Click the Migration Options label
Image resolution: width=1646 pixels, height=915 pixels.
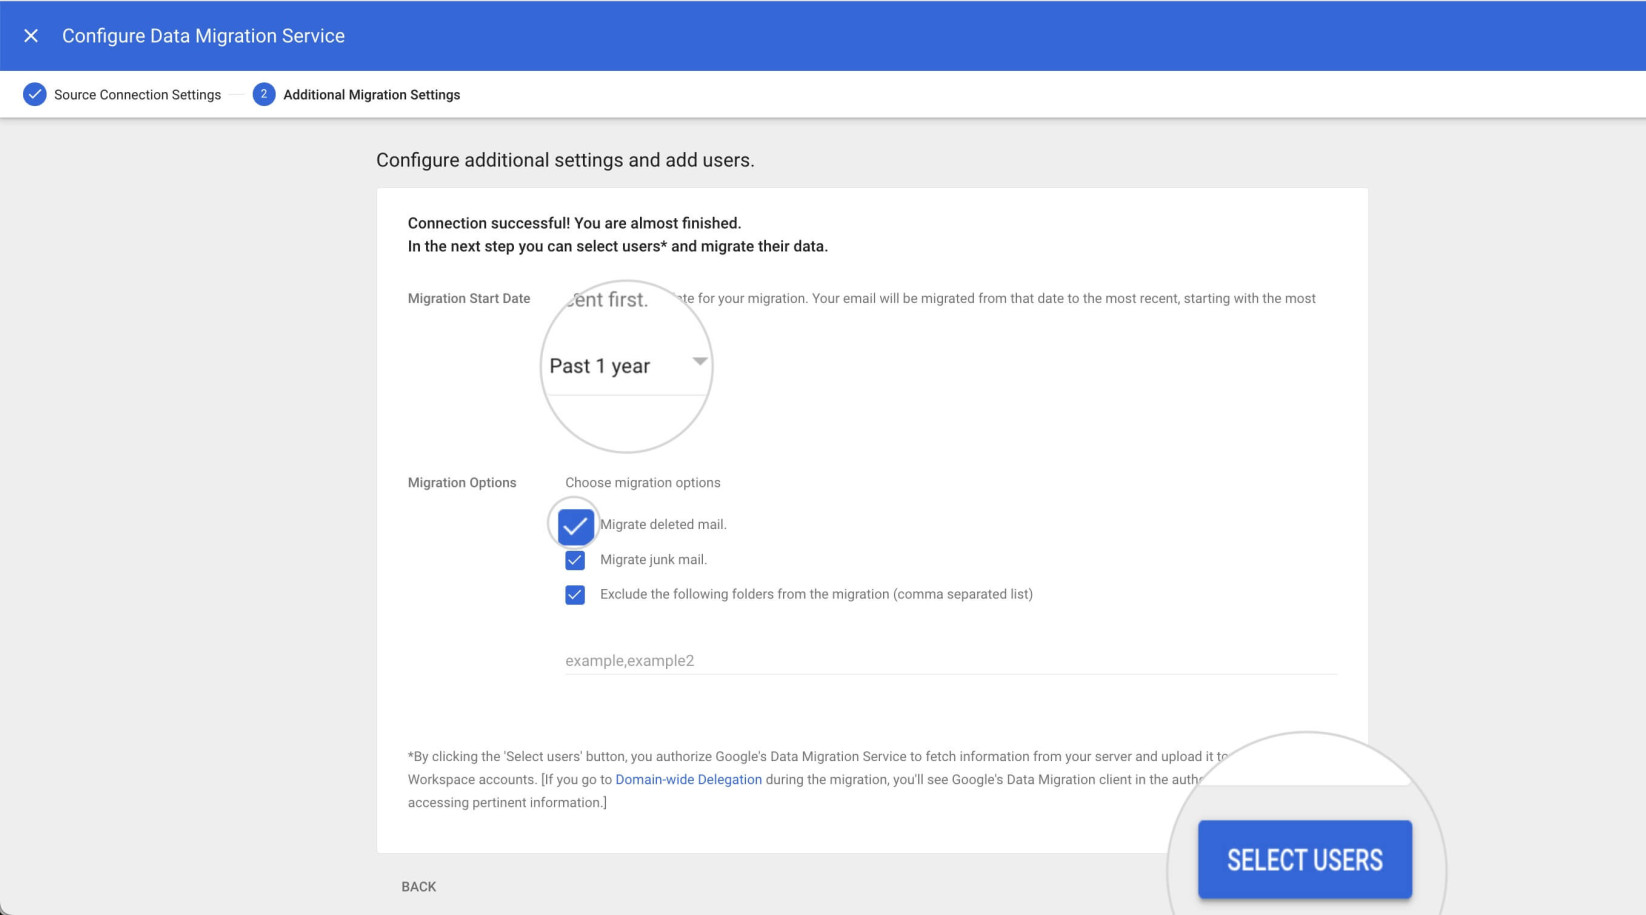[x=462, y=482]
